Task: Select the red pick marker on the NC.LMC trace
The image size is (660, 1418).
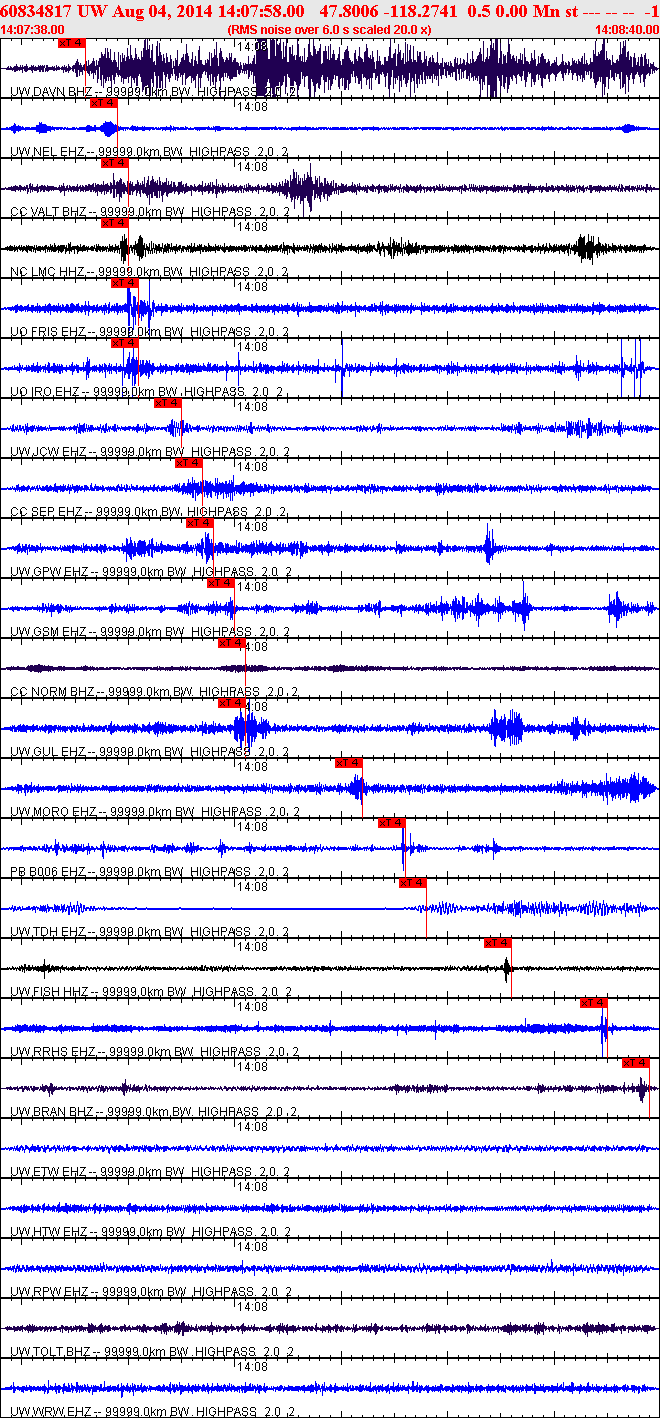Action: [x=115, y=223]
